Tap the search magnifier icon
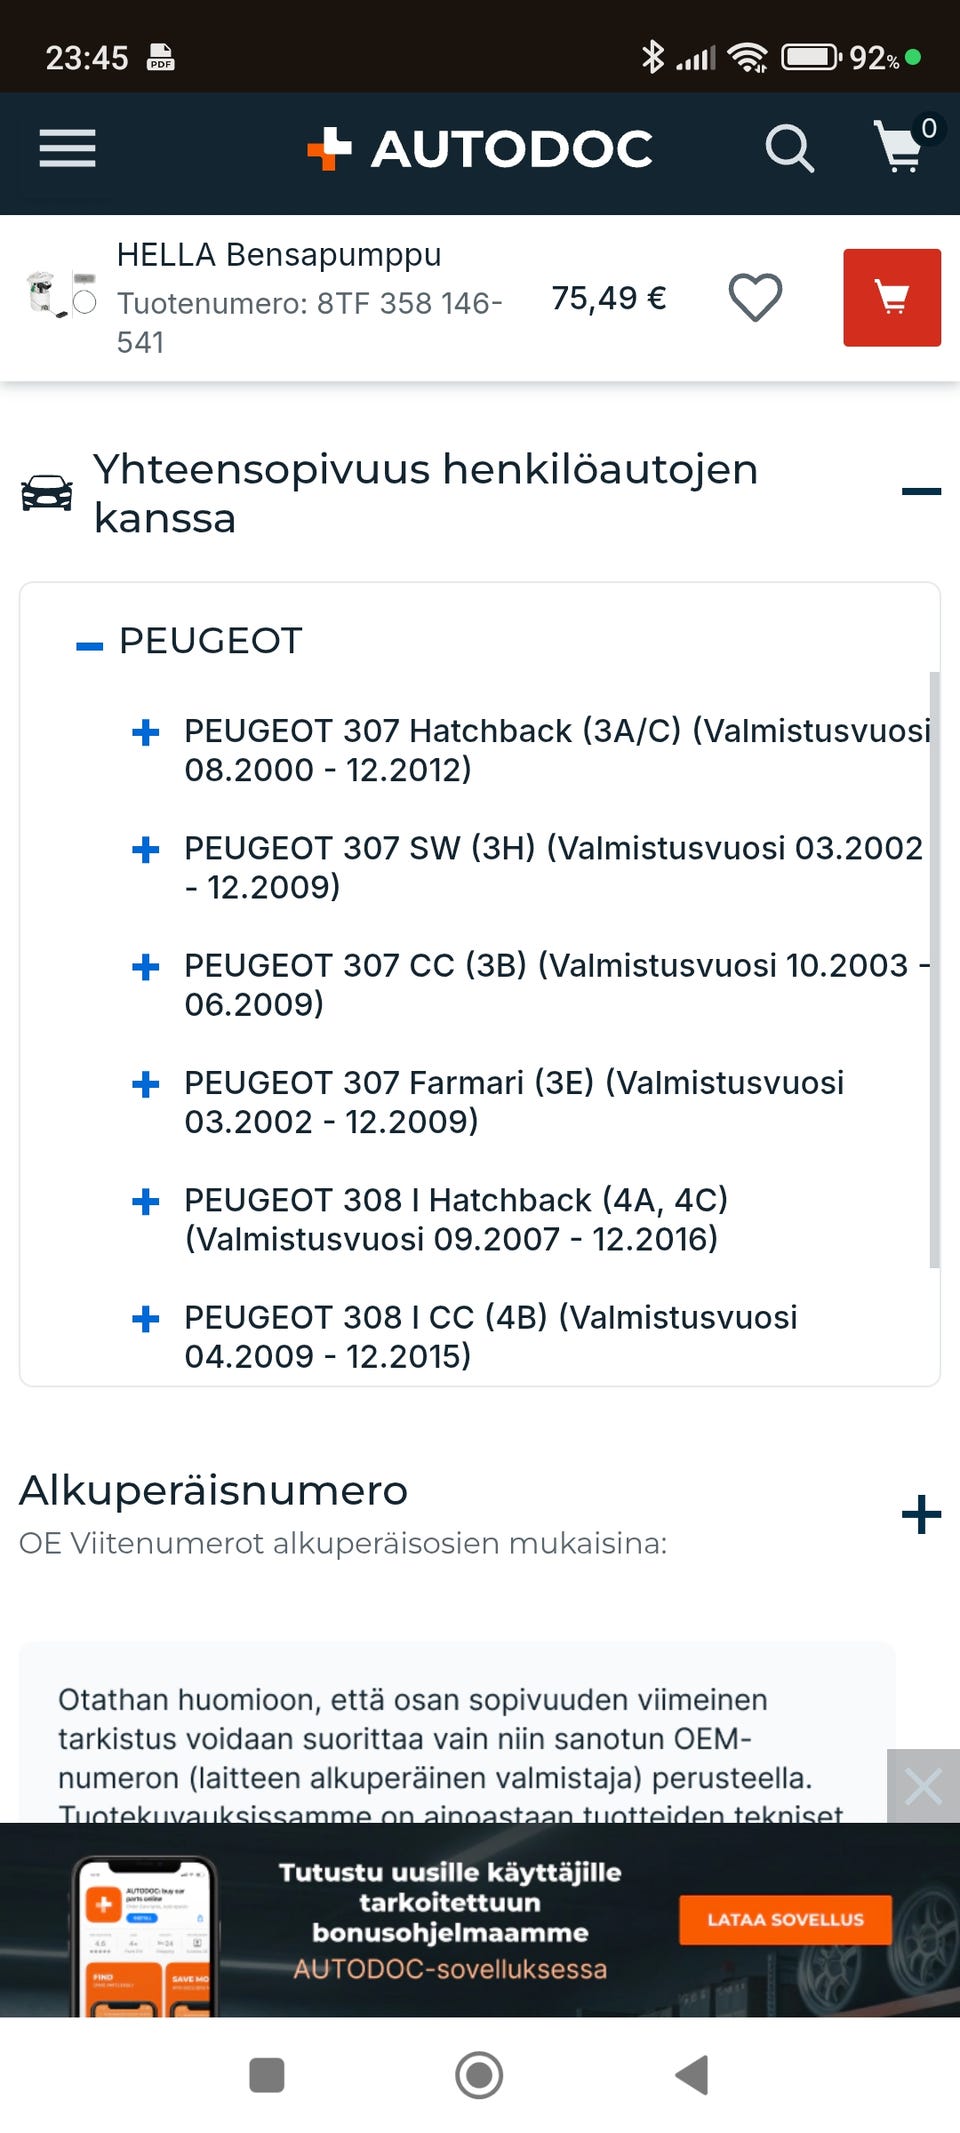The image size is (960, 2133). click(789, 149)
